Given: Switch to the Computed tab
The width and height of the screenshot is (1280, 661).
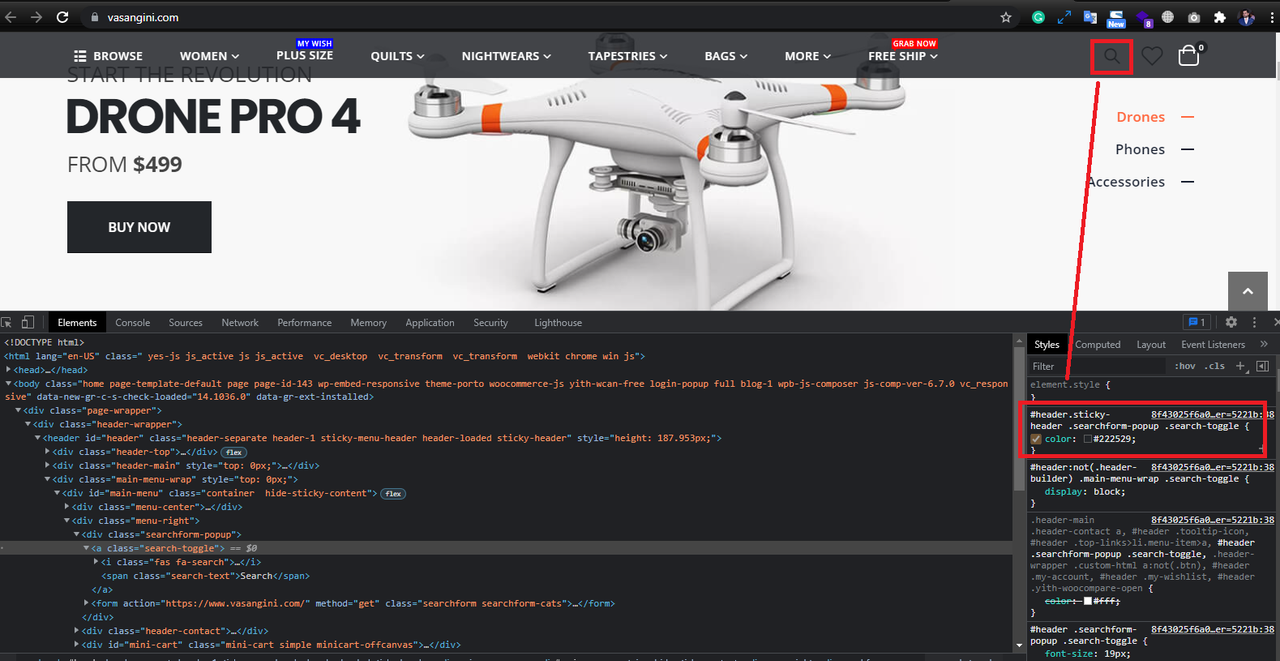Looking at the screenshot, I should [1098, 344].
